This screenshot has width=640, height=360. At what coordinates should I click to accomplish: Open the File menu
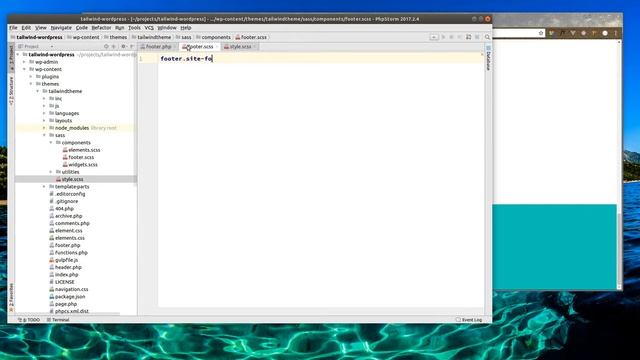point(13,28)
